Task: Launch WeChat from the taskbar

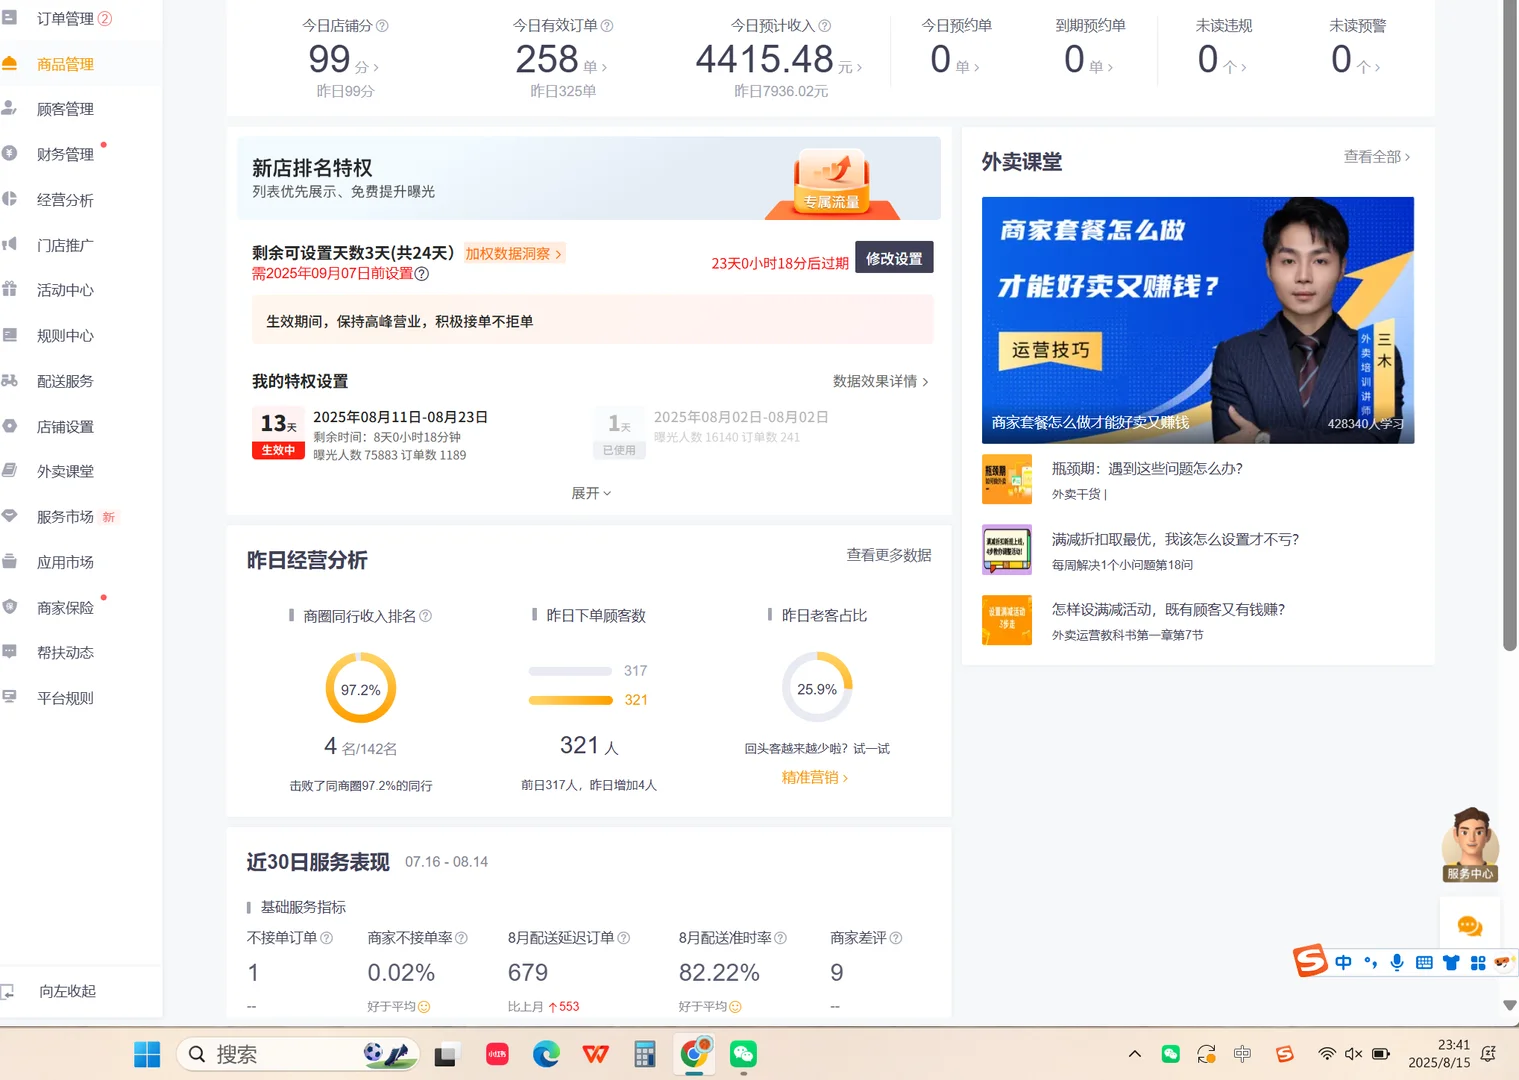Action: [x=742, y=1053]
